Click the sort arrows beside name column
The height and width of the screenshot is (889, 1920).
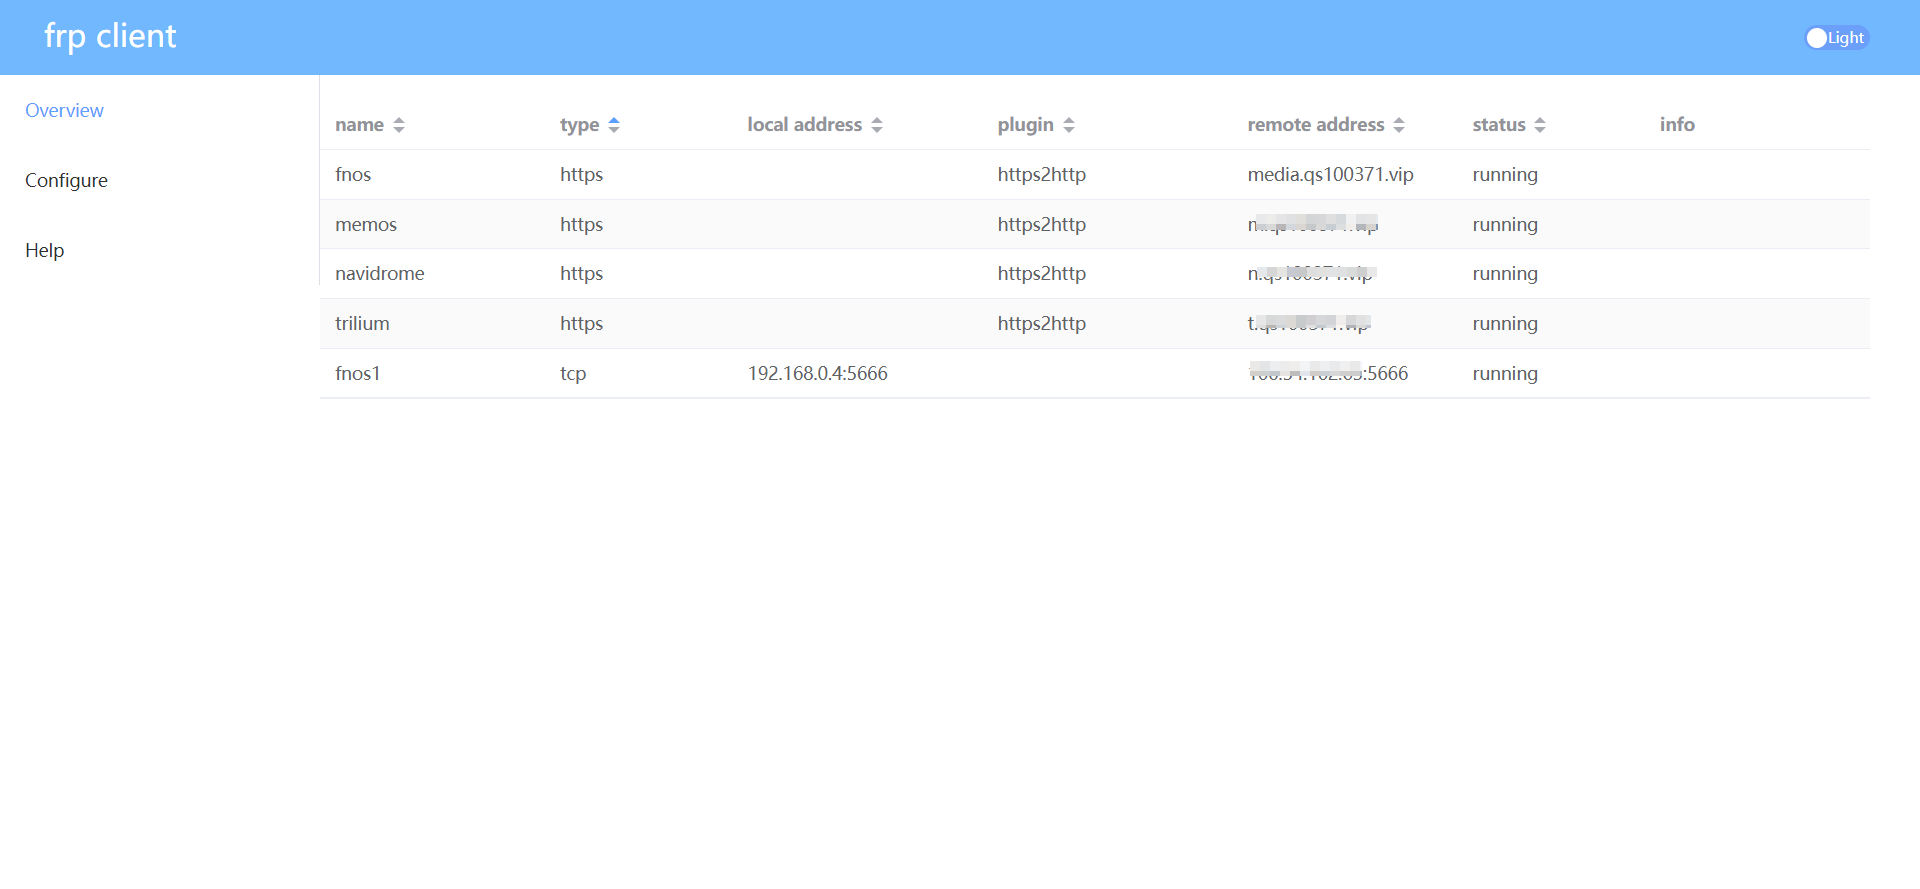point(399,125)
